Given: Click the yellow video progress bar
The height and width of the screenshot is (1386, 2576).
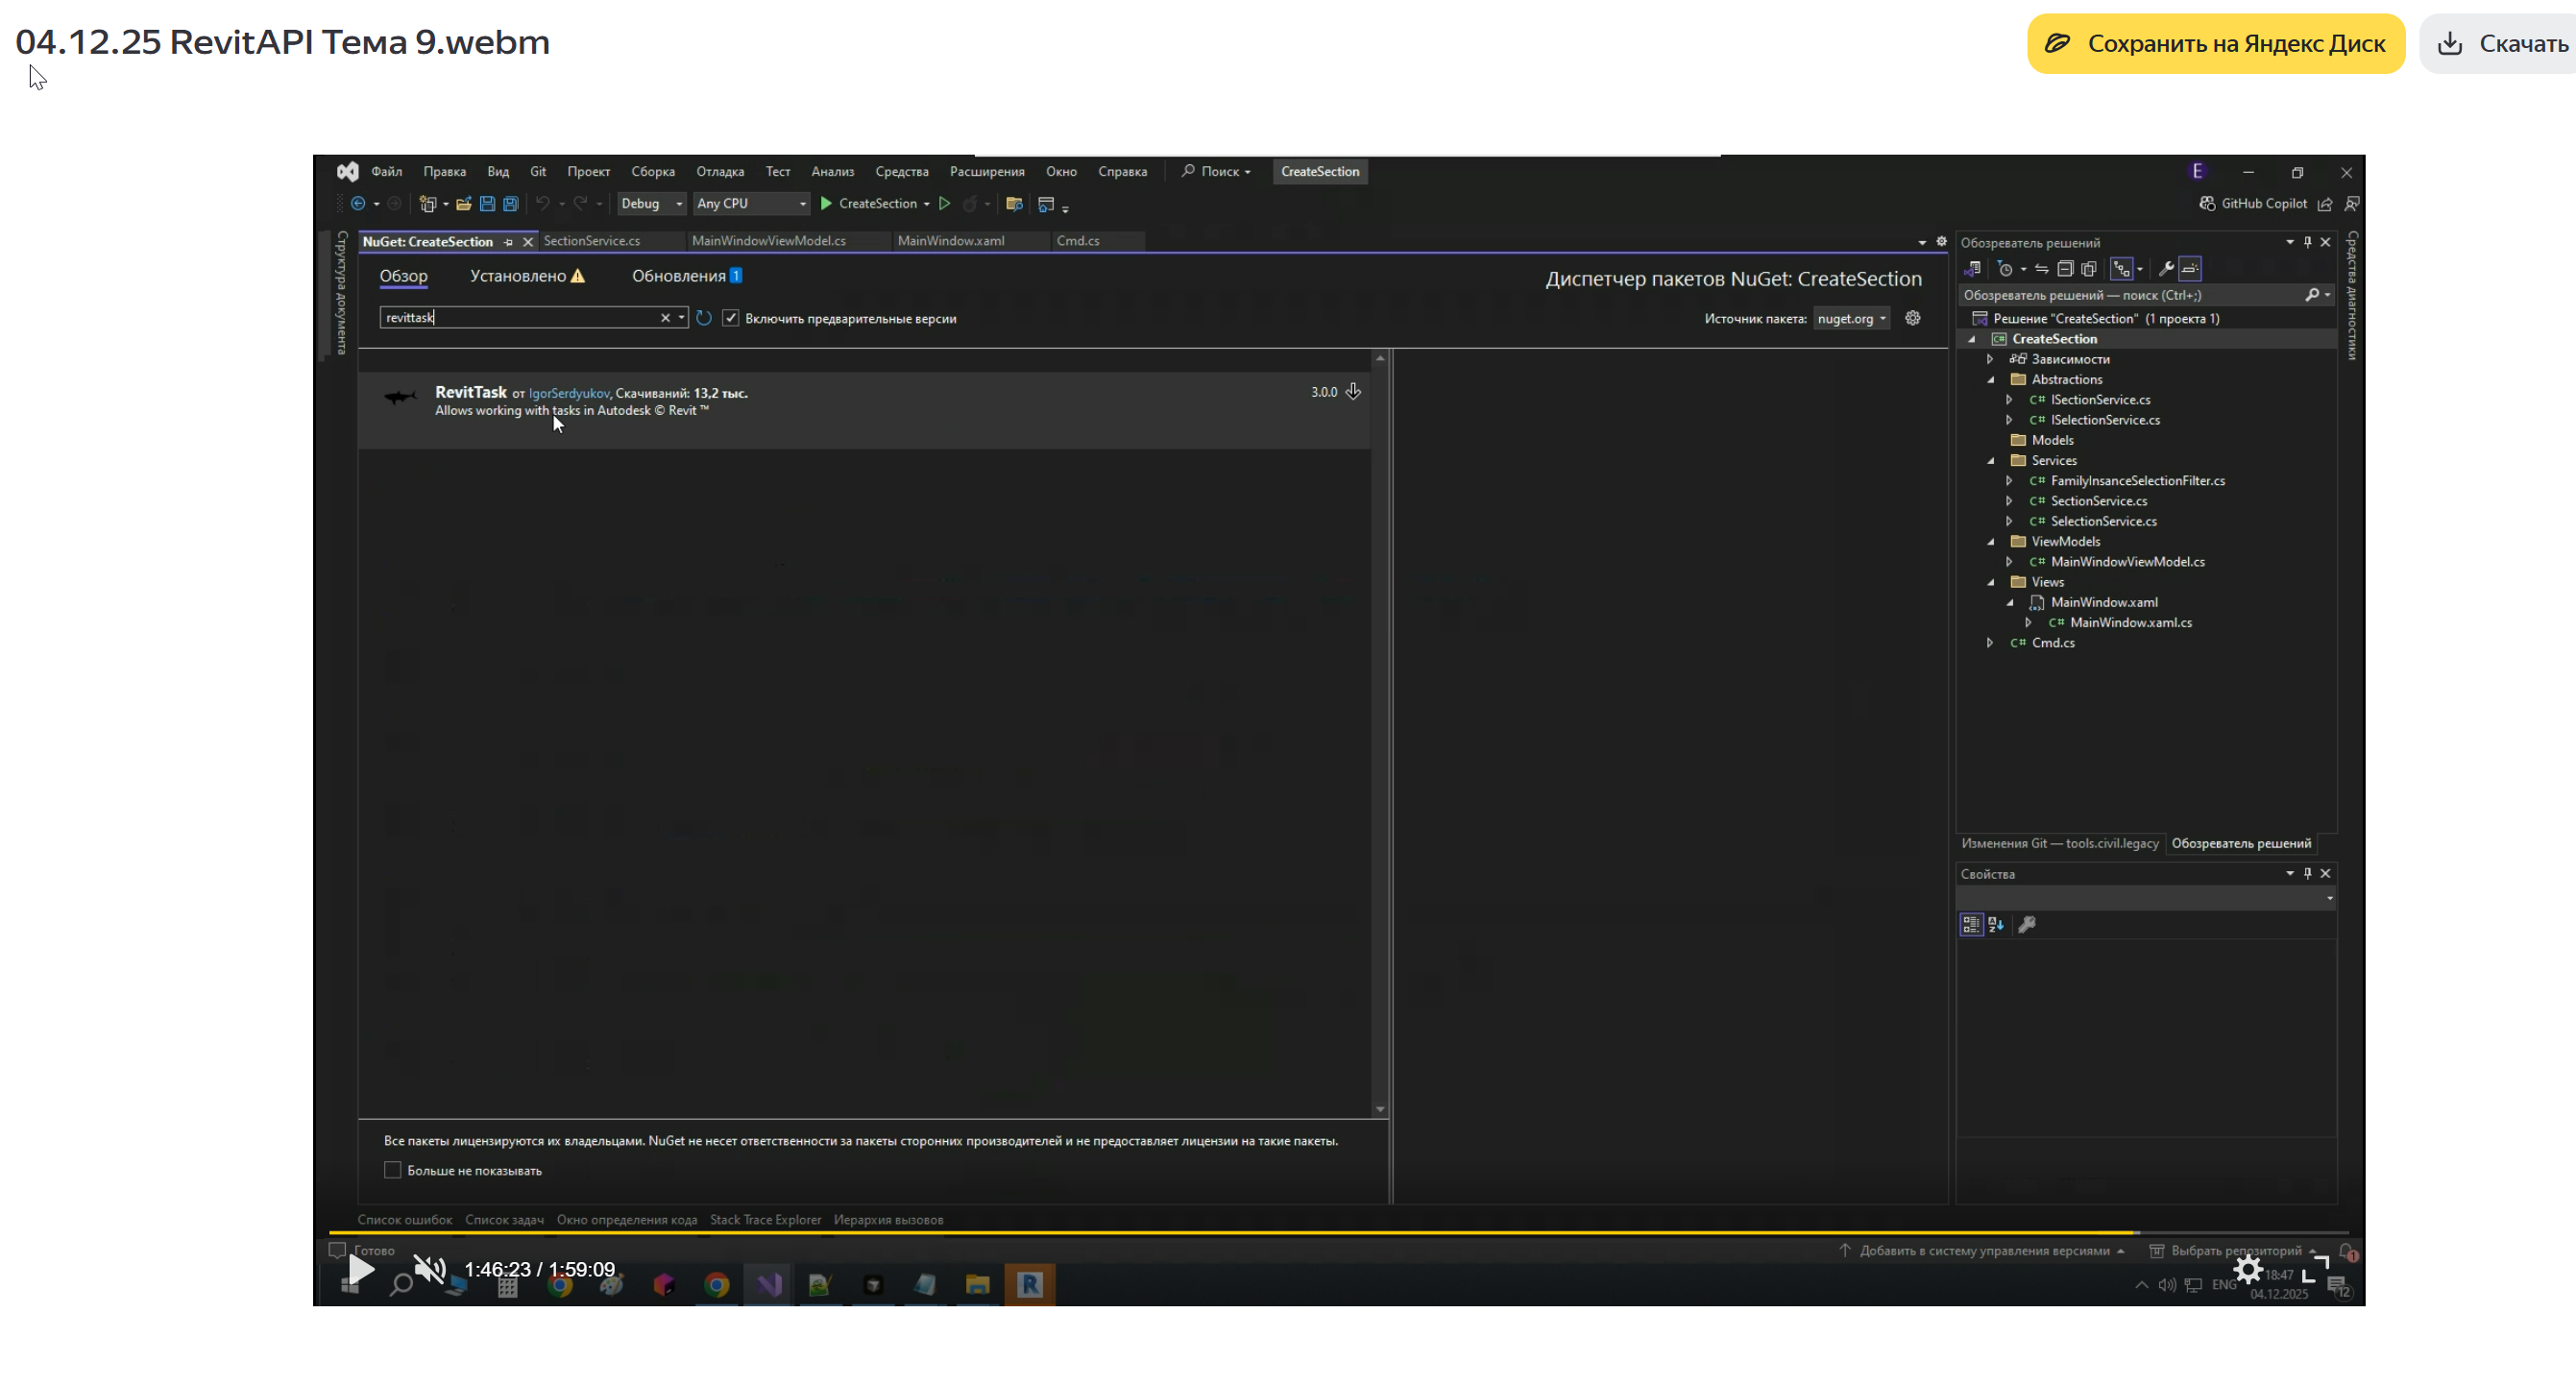Looking at the screenshot, I should click(x=1200, y=1232).
